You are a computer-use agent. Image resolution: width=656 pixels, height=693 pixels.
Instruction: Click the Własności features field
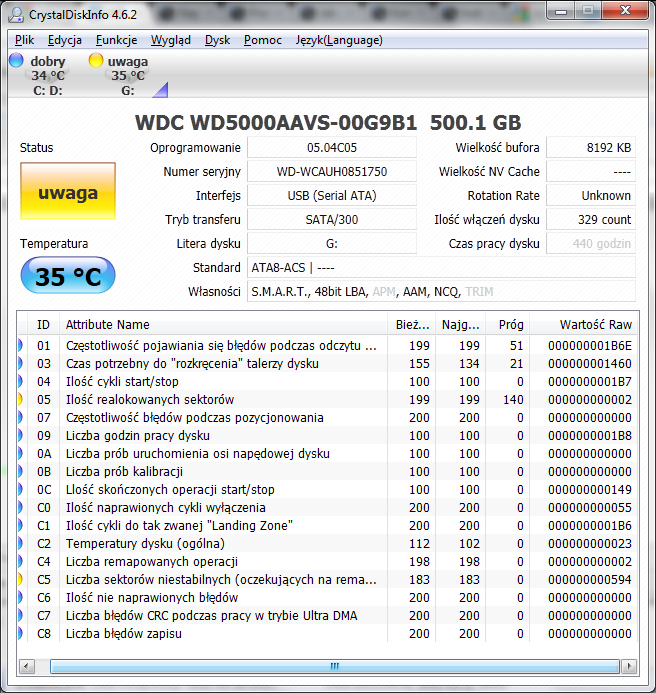(441, 292)
